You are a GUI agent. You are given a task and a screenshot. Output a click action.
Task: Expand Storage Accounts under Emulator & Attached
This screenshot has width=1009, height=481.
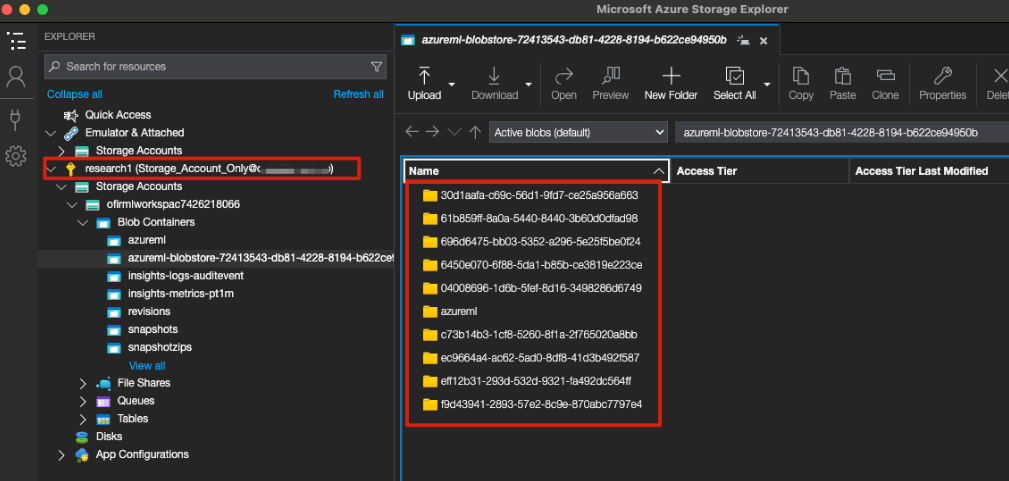tap(62, 151)
